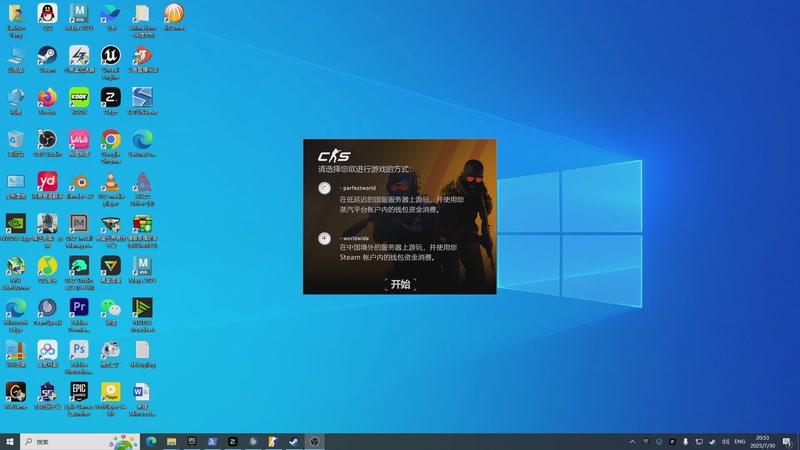Open the Unreal Engine desktop shortcut
This screenshot has height=450, width=800.
pyautogui.click(x=111, y=62)
